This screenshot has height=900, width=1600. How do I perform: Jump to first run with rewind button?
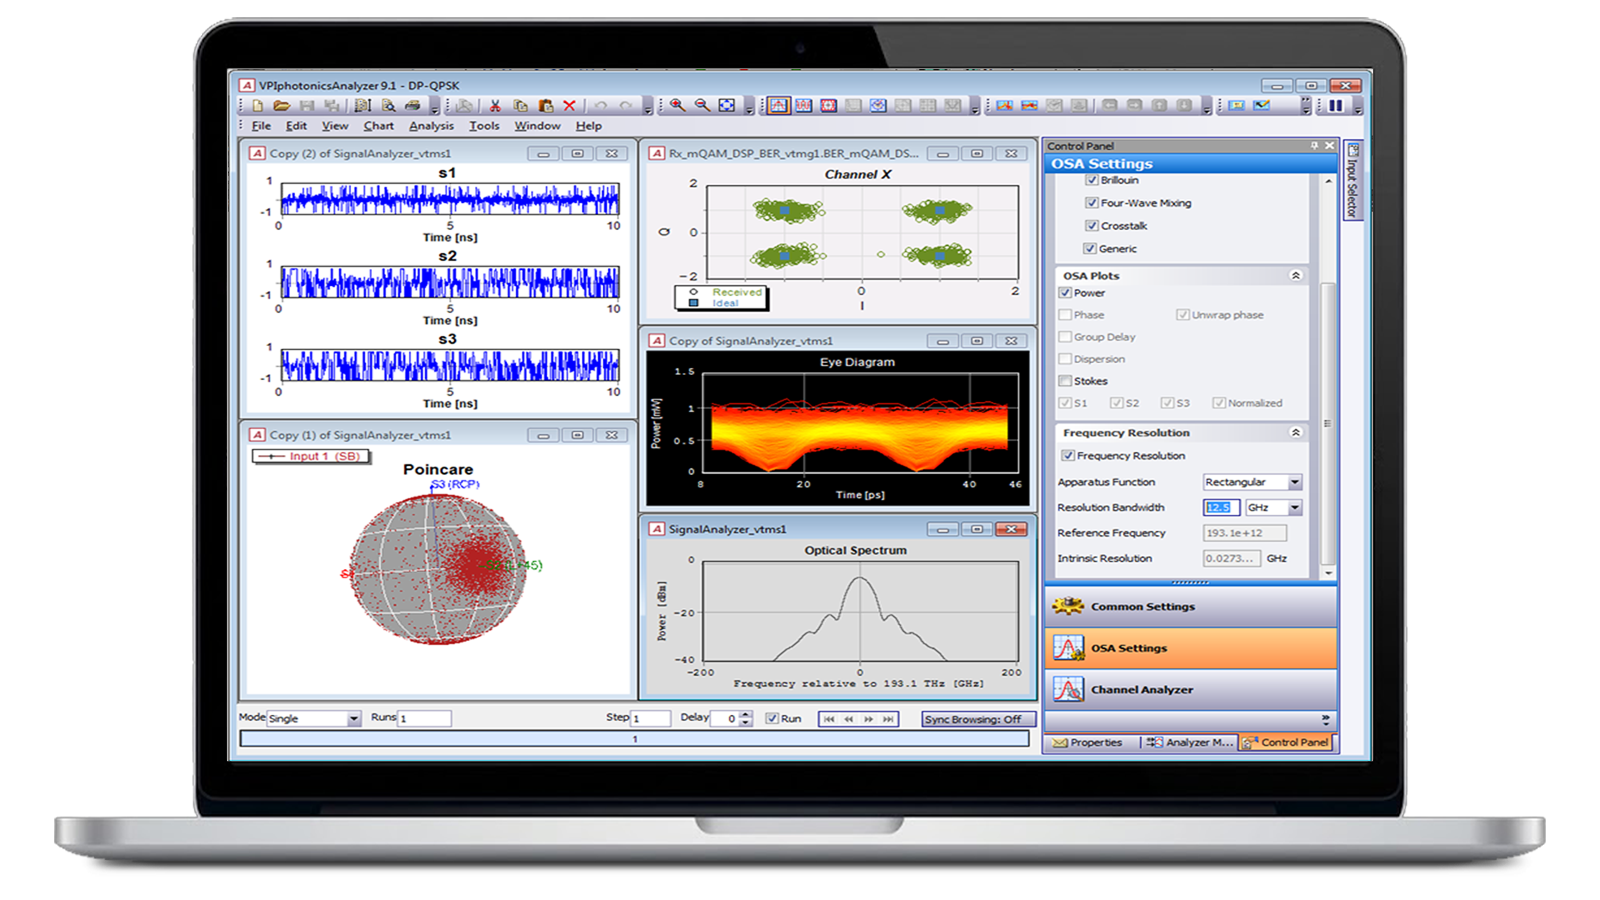[x=829, y=719]
